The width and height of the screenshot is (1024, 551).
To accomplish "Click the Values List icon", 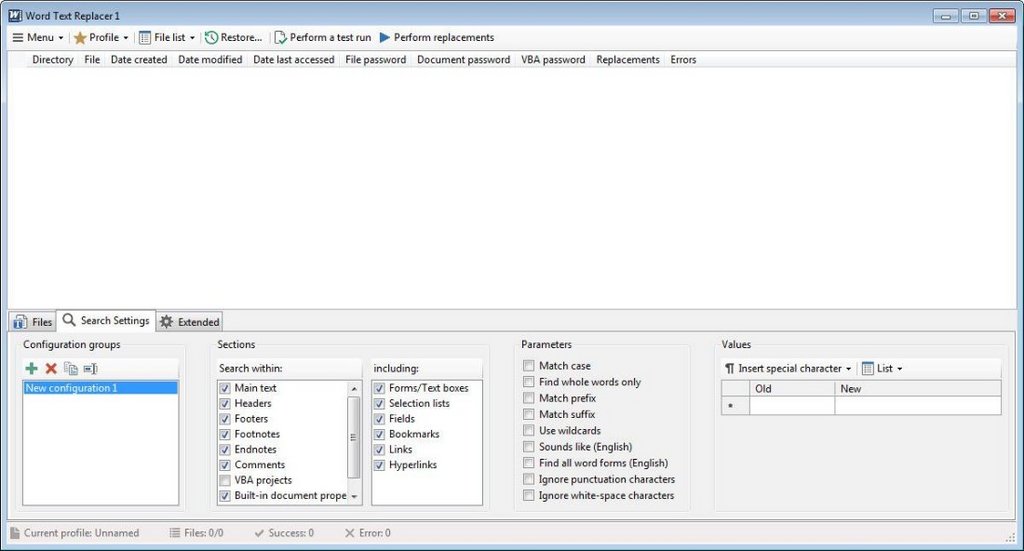I will 867,369.
